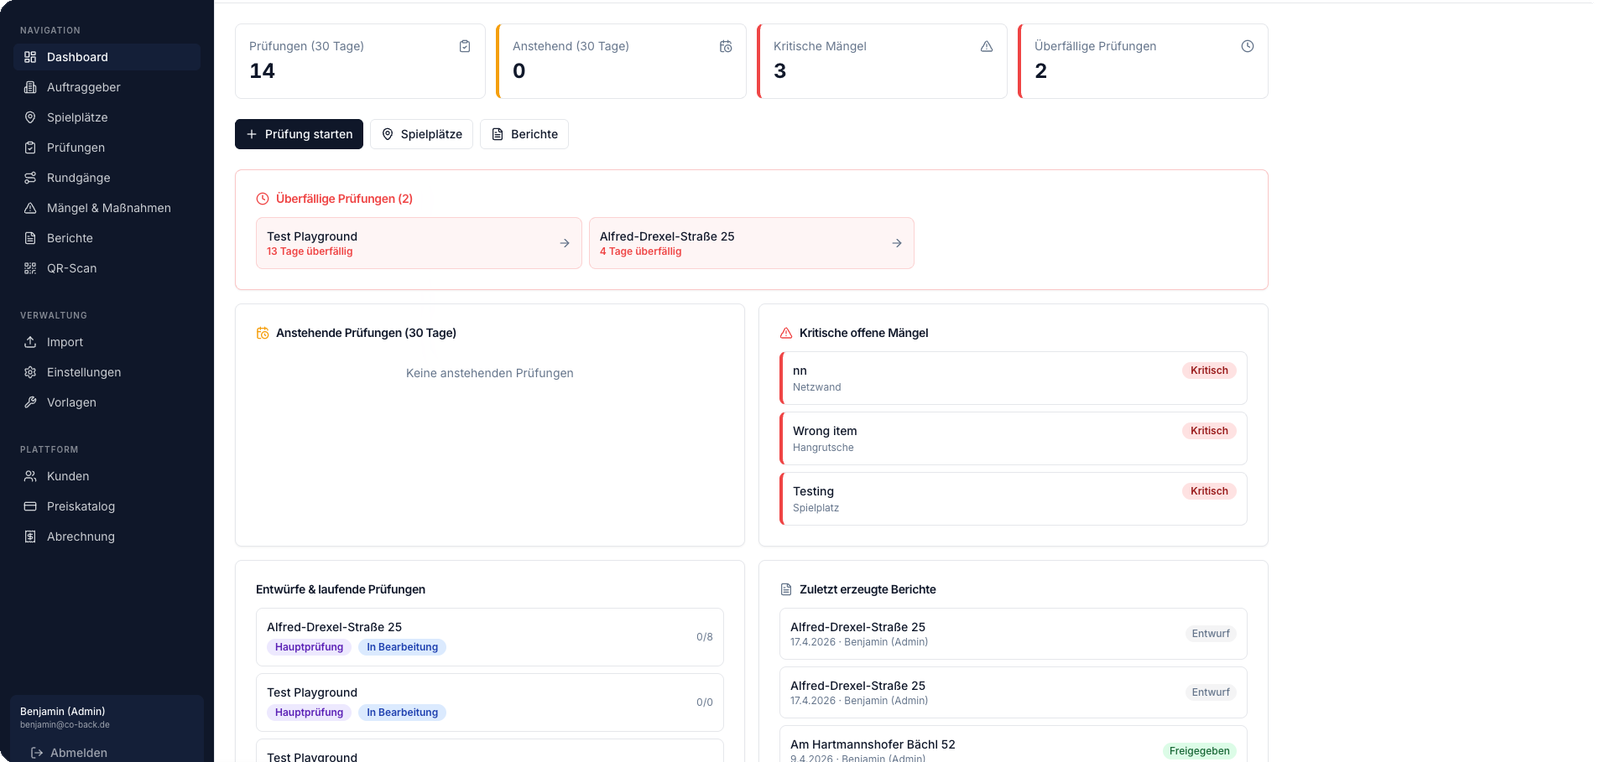This screenshot has height=762, width=1600.
Task: Click the clock icon on Überfällige Prüfungen card
Action: pyautogui.click(x=1247, y=46)
